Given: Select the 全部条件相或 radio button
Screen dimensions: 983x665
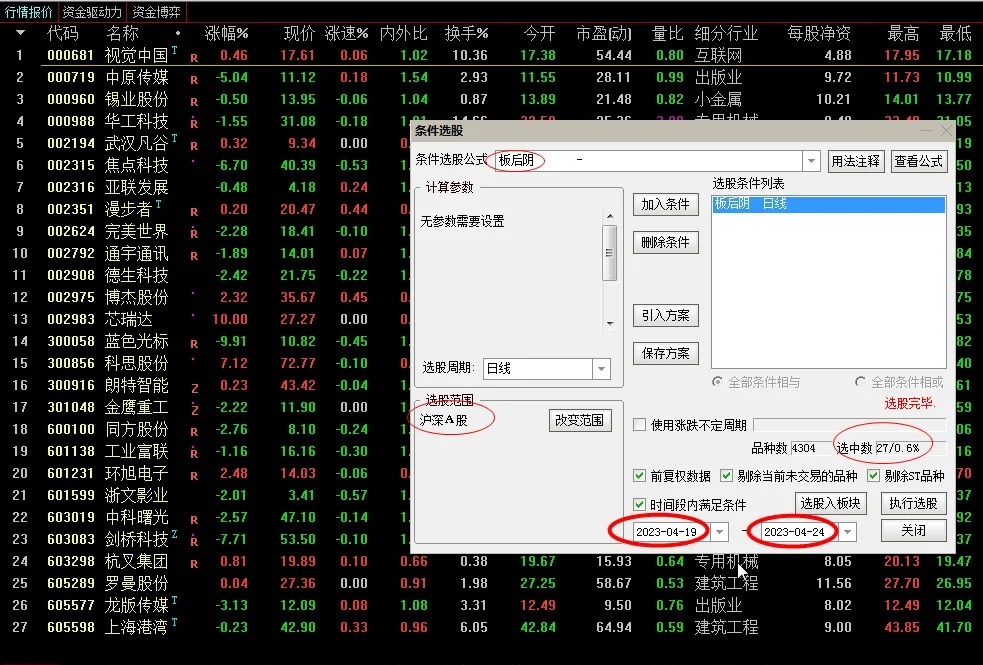Looking at the screenshot, I should coord(860,382).
